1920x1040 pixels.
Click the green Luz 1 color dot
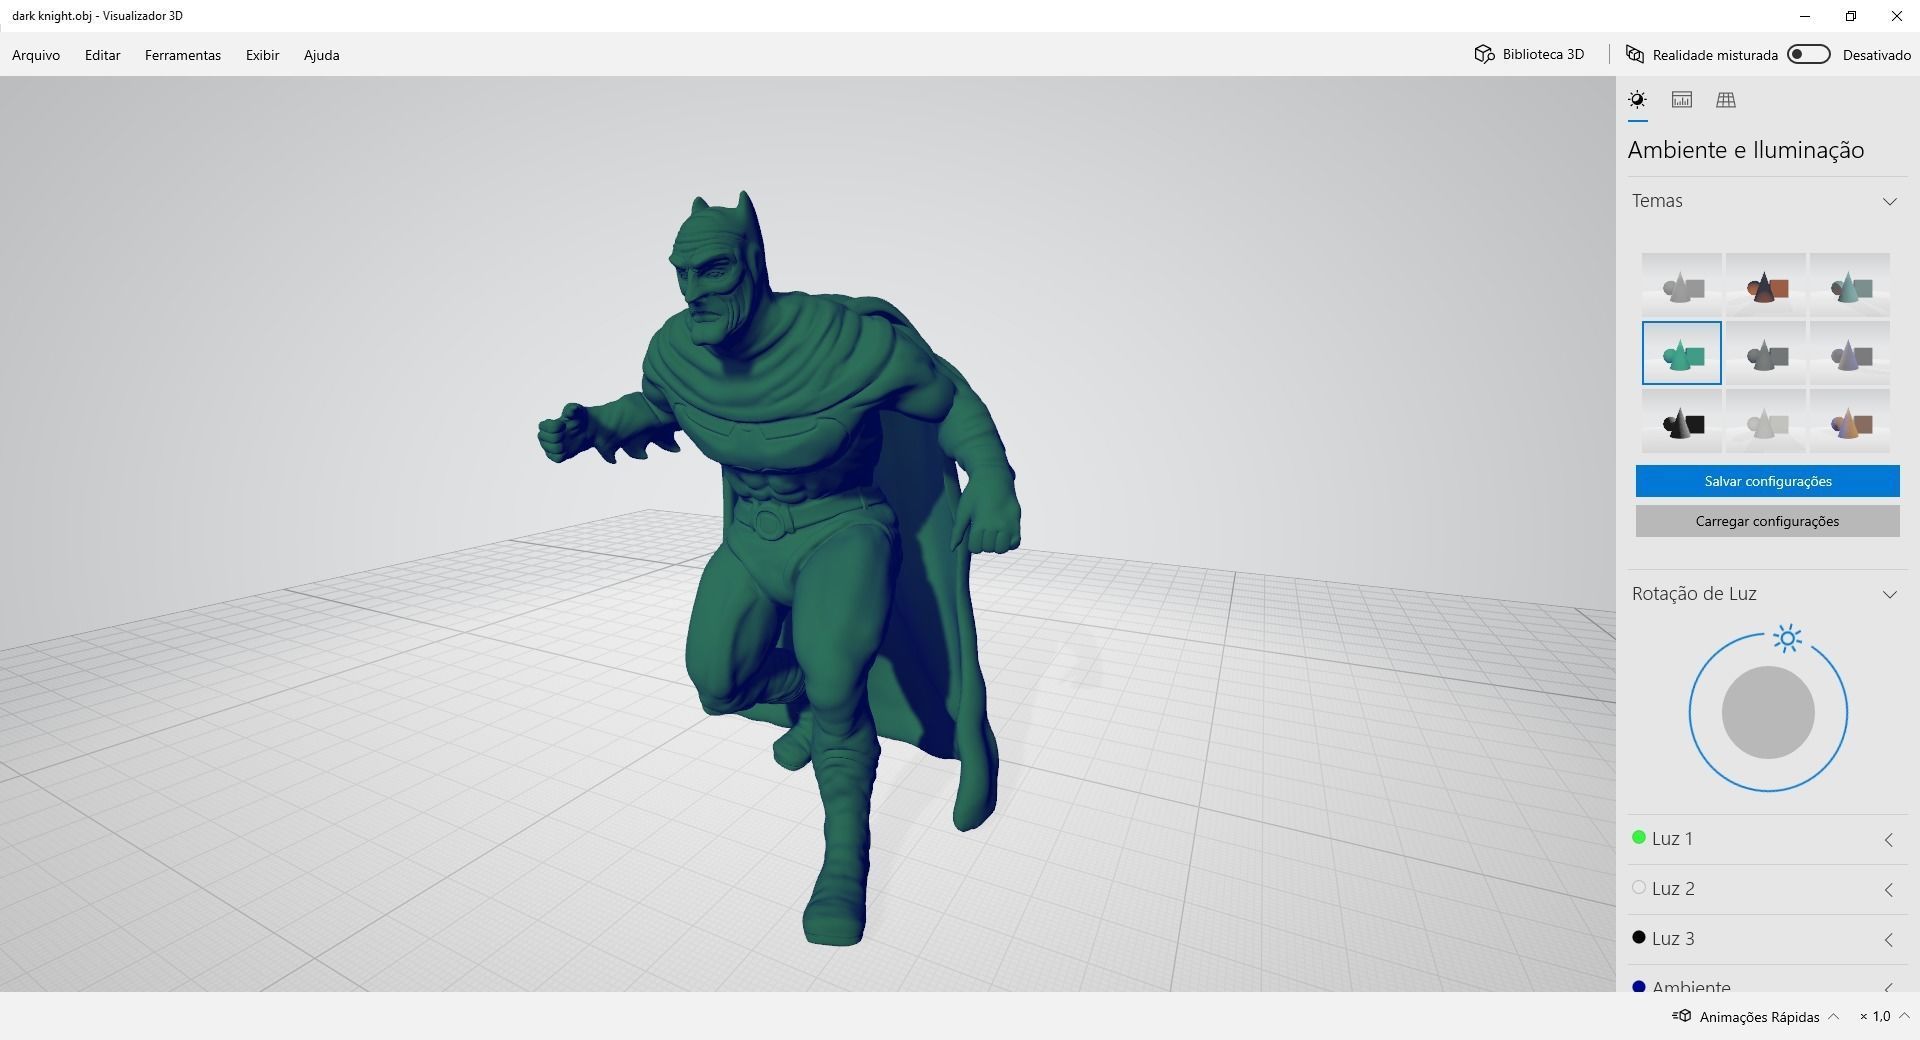1639,838
